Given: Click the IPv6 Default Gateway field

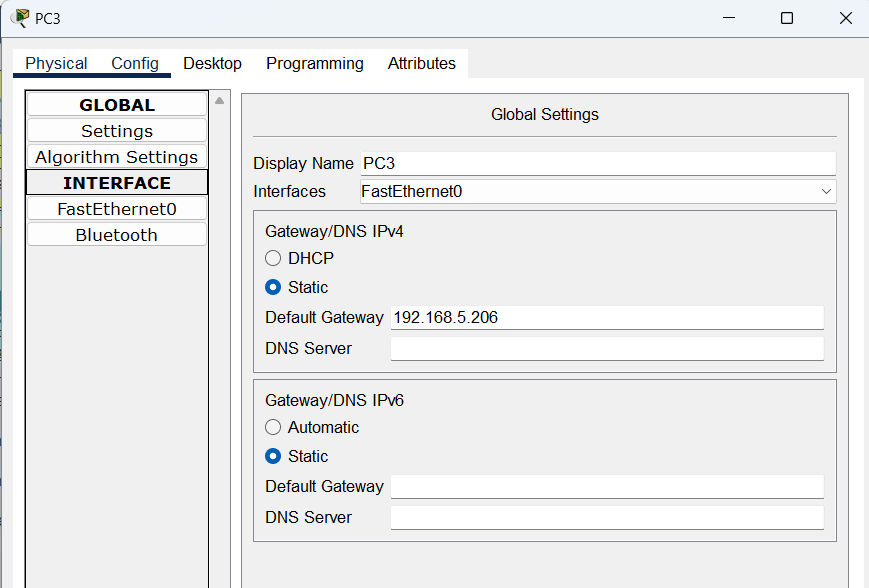Looking at the screenshot, I should 606,486.
